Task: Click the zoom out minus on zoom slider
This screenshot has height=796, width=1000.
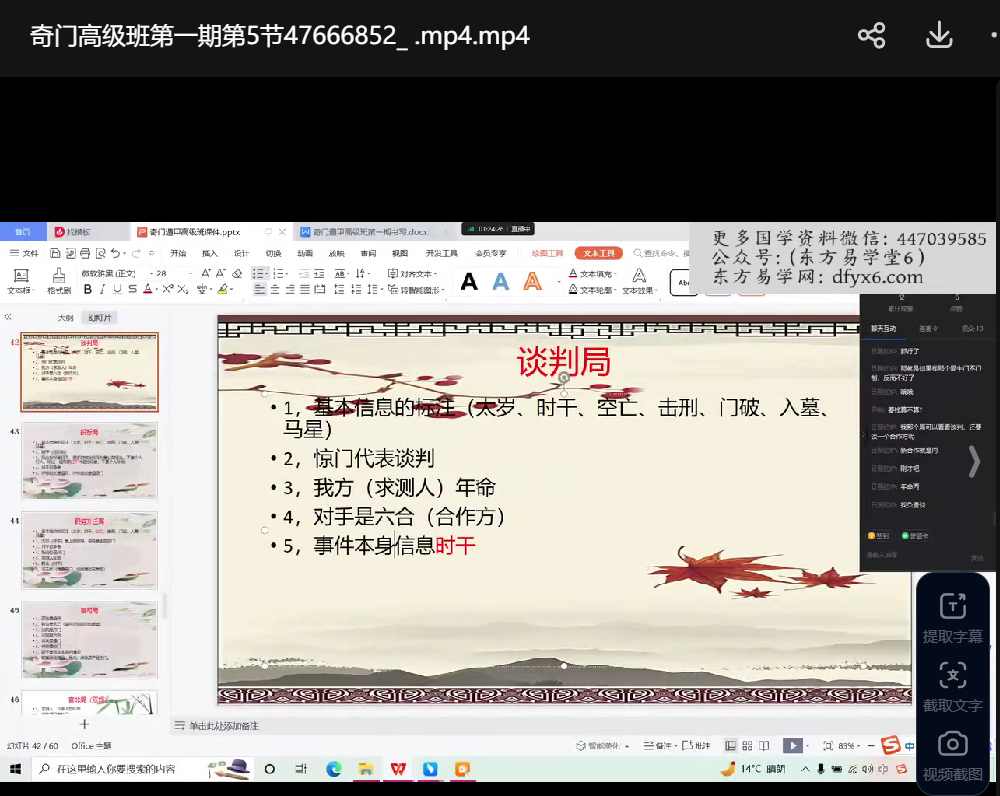Action: point(871,745)
